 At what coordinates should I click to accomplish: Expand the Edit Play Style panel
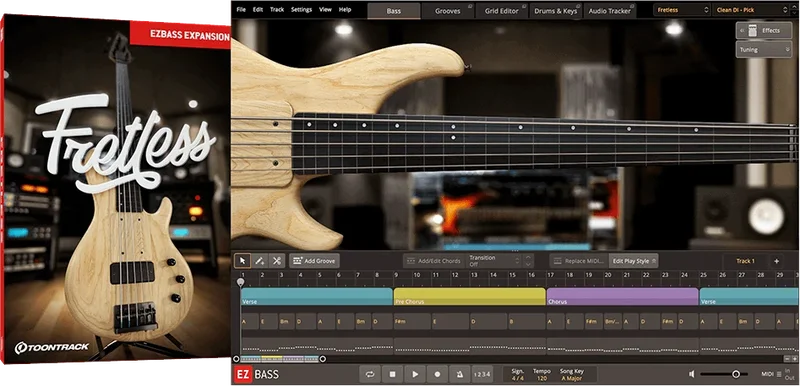[x=634, y=261]
